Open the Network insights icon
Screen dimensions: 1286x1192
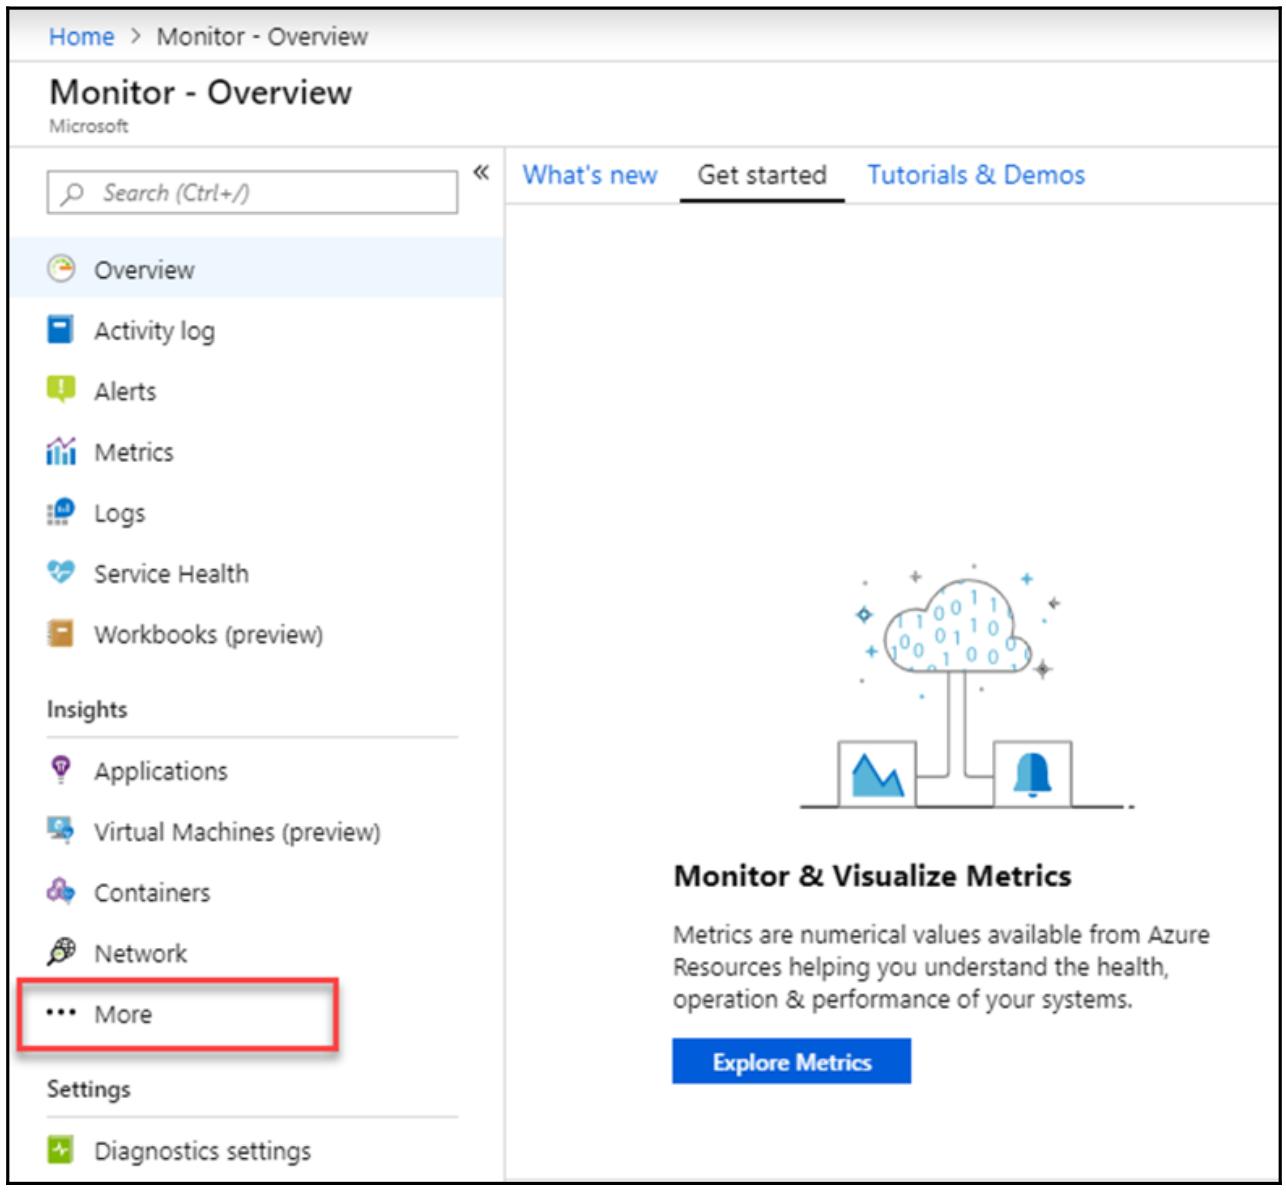(x=61, y=952)
